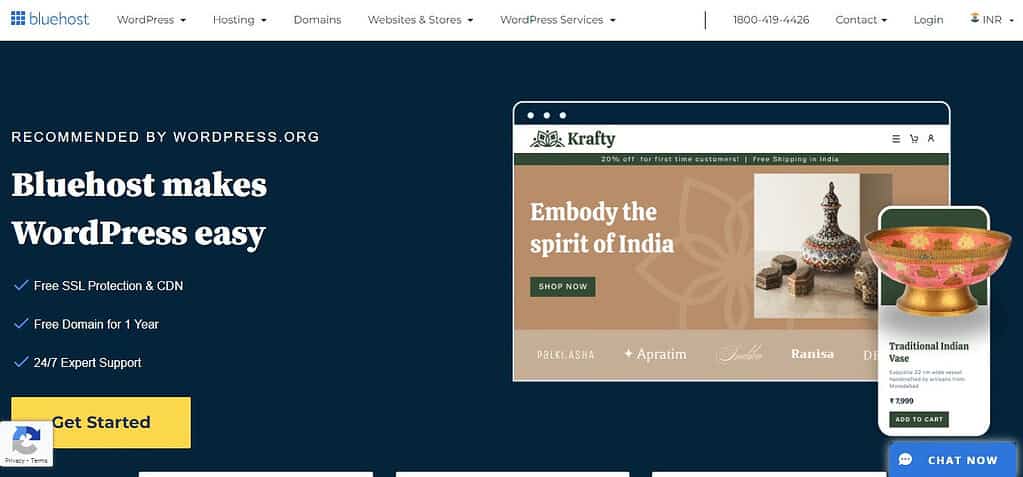Open Websites & Stores dropdown

pyautogui.click(x=420, y=20)
